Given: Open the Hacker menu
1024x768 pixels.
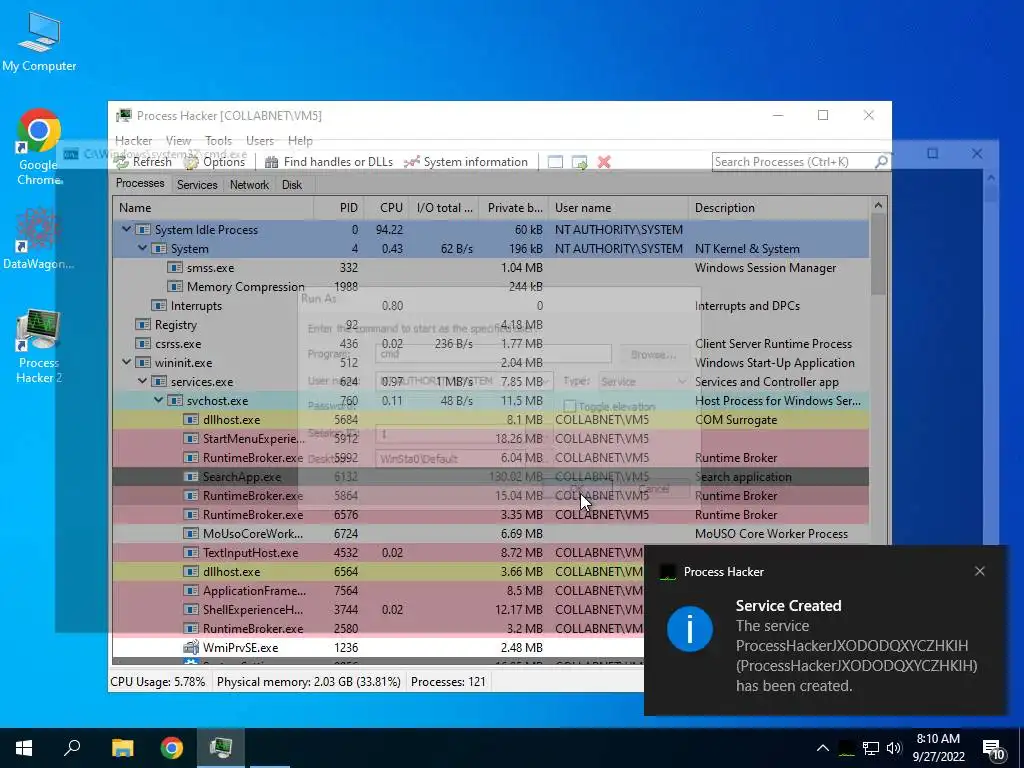Looking at the screenshot, I should (x=133, y=140).
